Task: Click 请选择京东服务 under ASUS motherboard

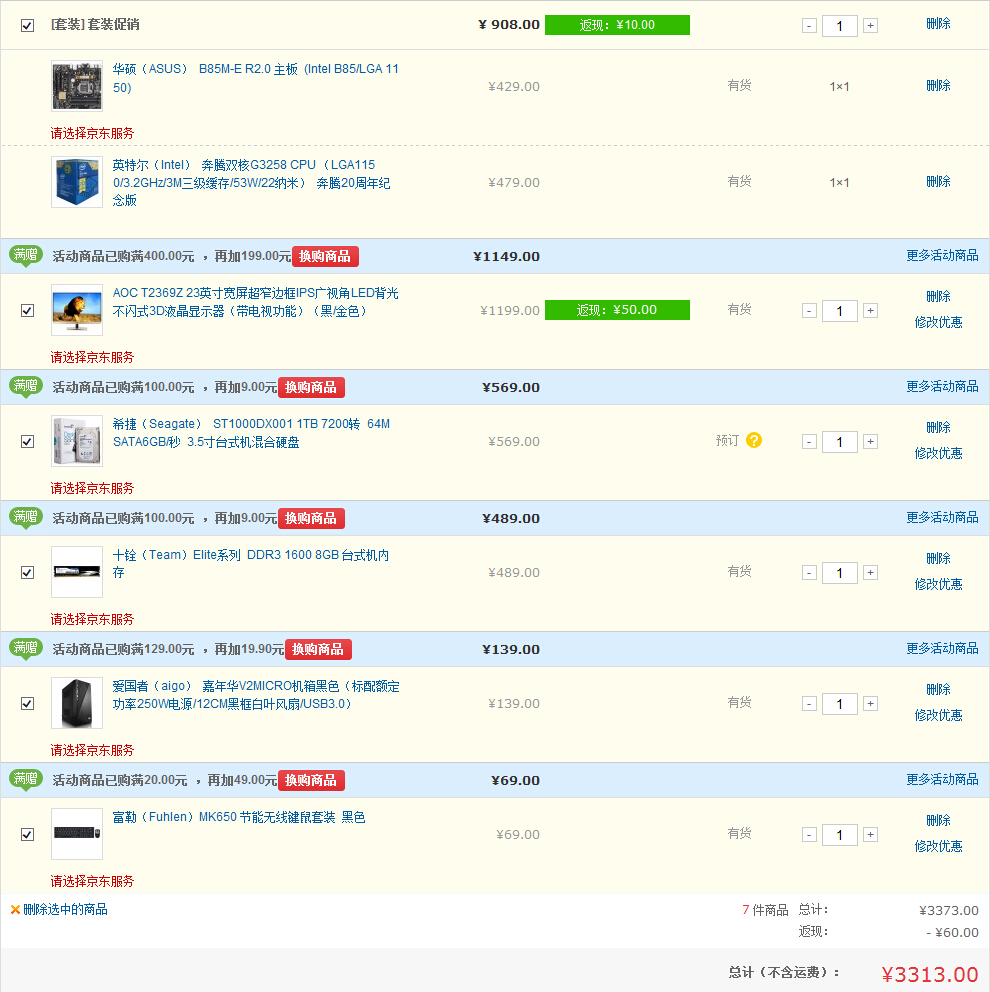Action: [92, 133]
